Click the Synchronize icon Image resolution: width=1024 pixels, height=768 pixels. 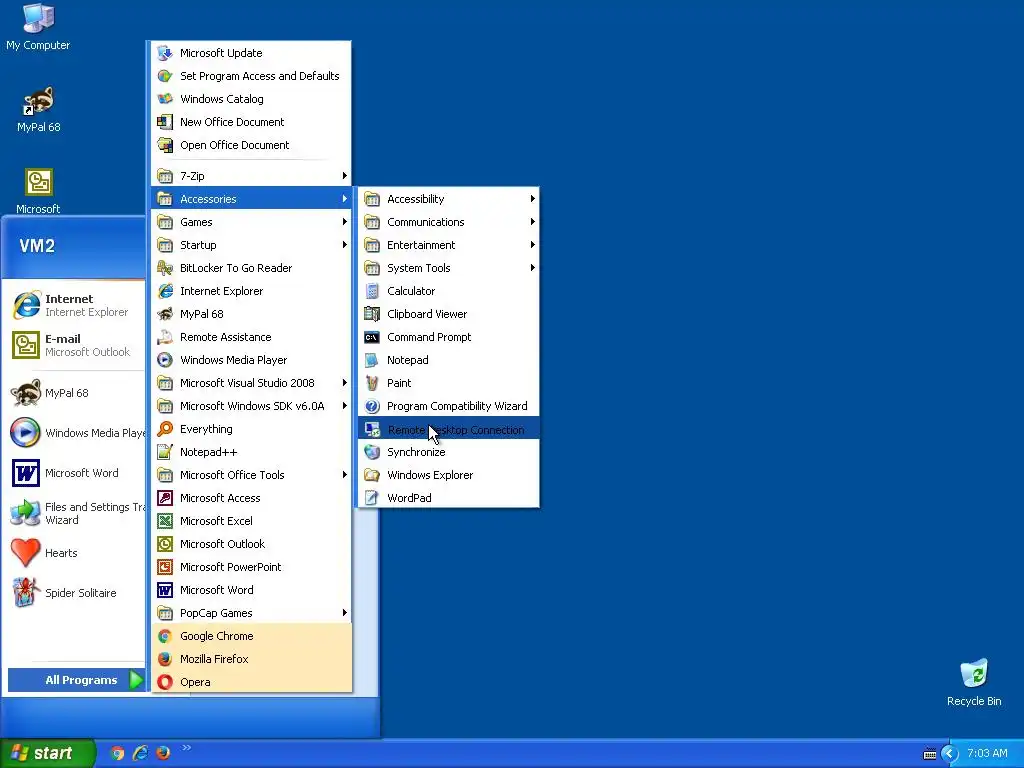[x=372, y=452]
